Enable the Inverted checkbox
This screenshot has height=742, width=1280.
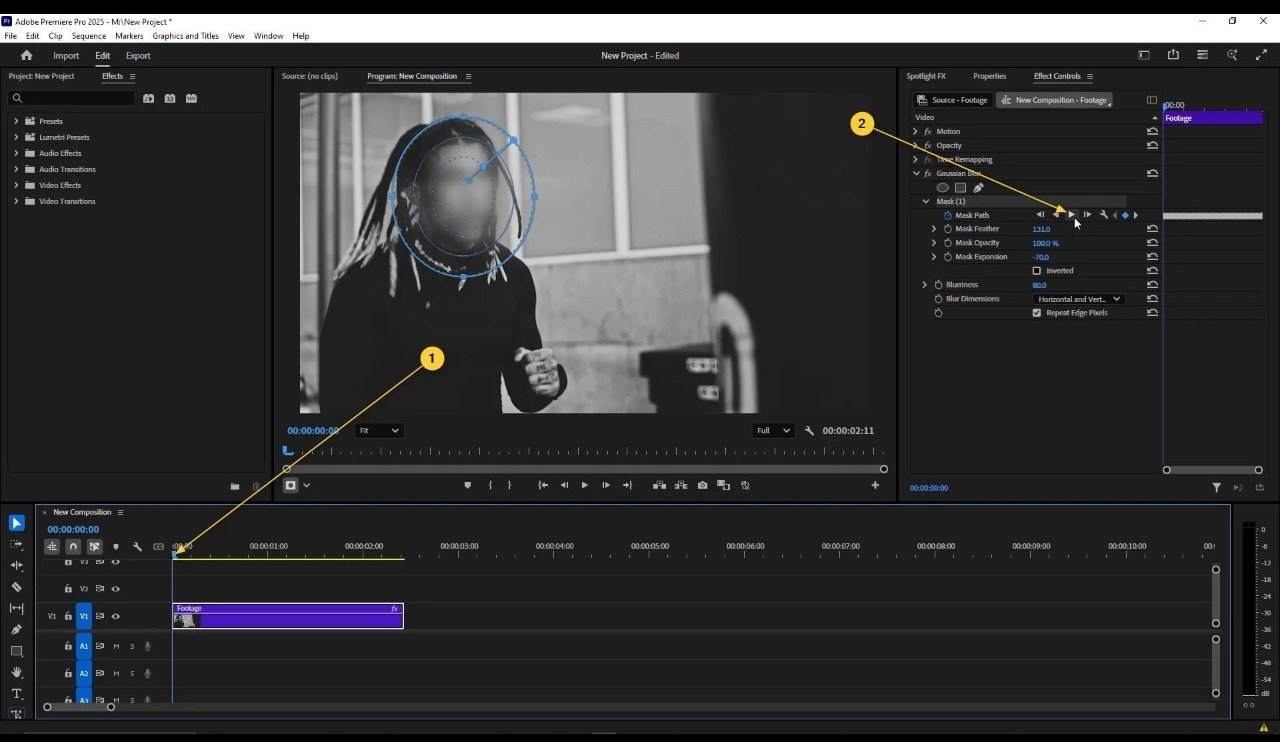[x=1036, y=271]
